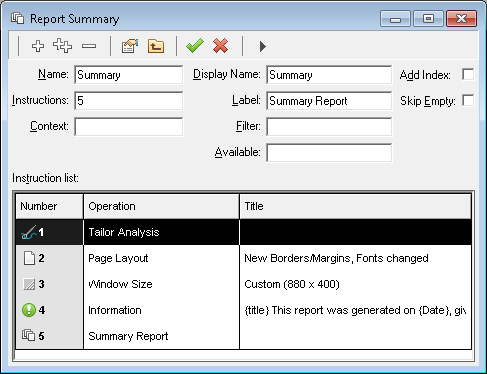
Task: Toggle the Skip Empty checkbox
Action: 468,100
